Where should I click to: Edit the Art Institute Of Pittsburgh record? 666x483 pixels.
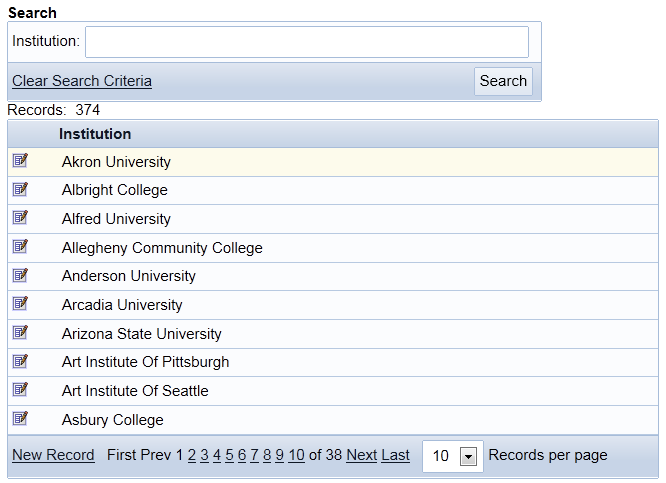click(20, 361)
